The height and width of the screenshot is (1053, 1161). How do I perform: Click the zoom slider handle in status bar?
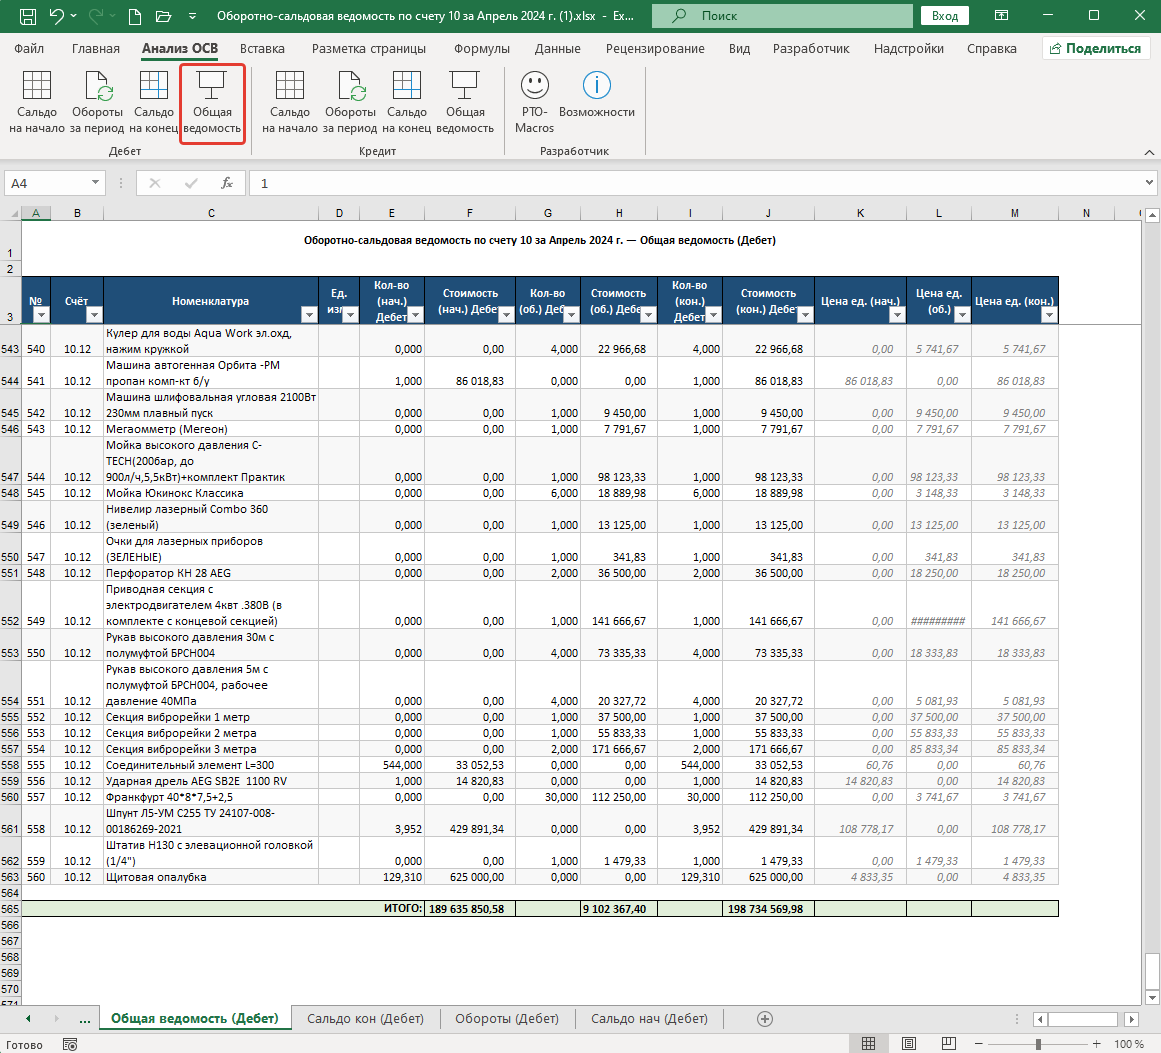tap(1038, 1044)
